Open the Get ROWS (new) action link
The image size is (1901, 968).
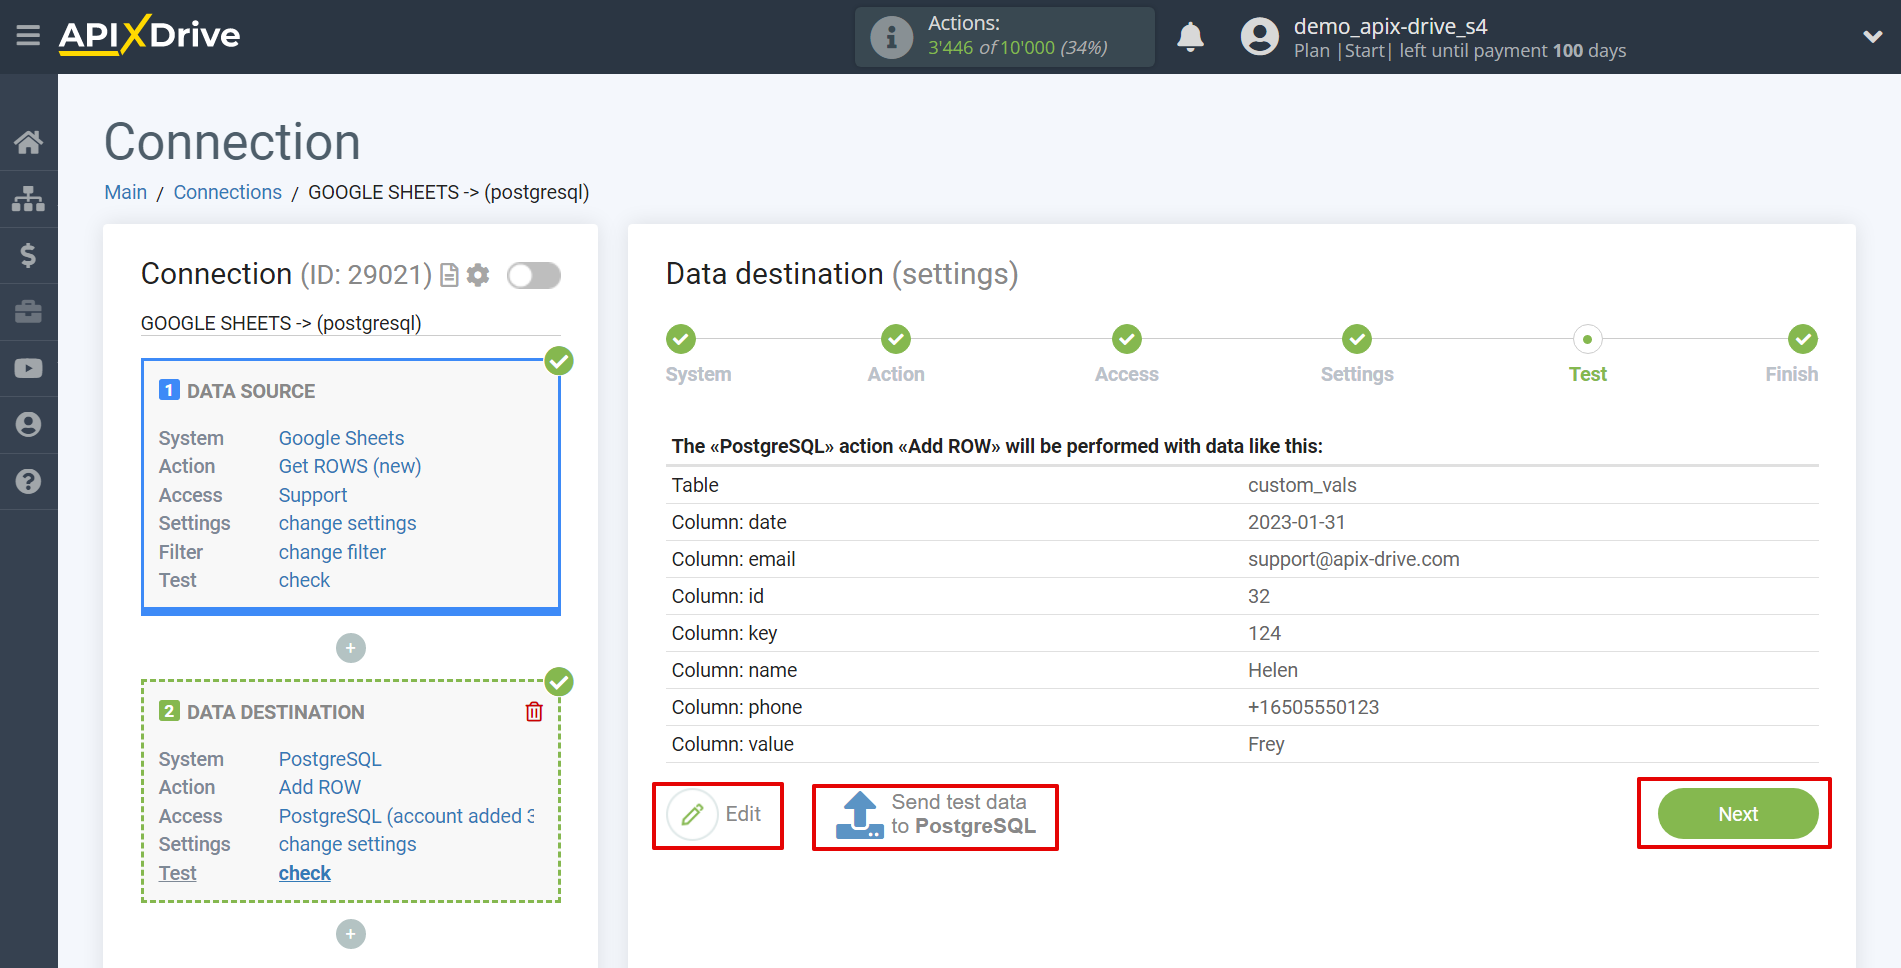click(x=350, y=466)
